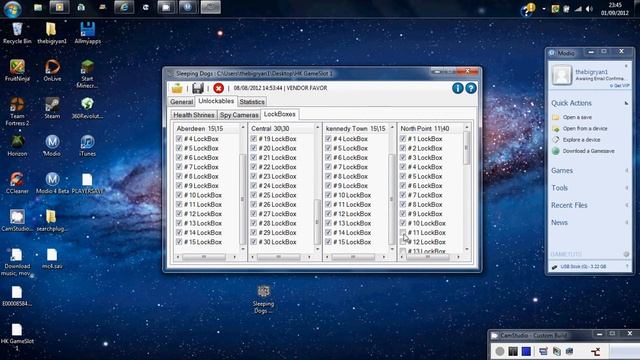The width and height of the screenshot is (640, 360).
Task: Uncheck Aberdeen #4 LockBox
Action: [x=179, y=139]
